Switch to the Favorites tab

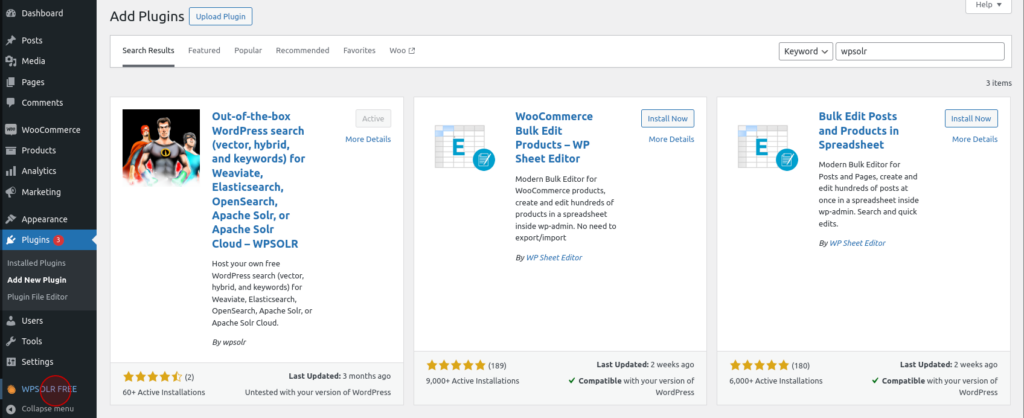(359, 50)
